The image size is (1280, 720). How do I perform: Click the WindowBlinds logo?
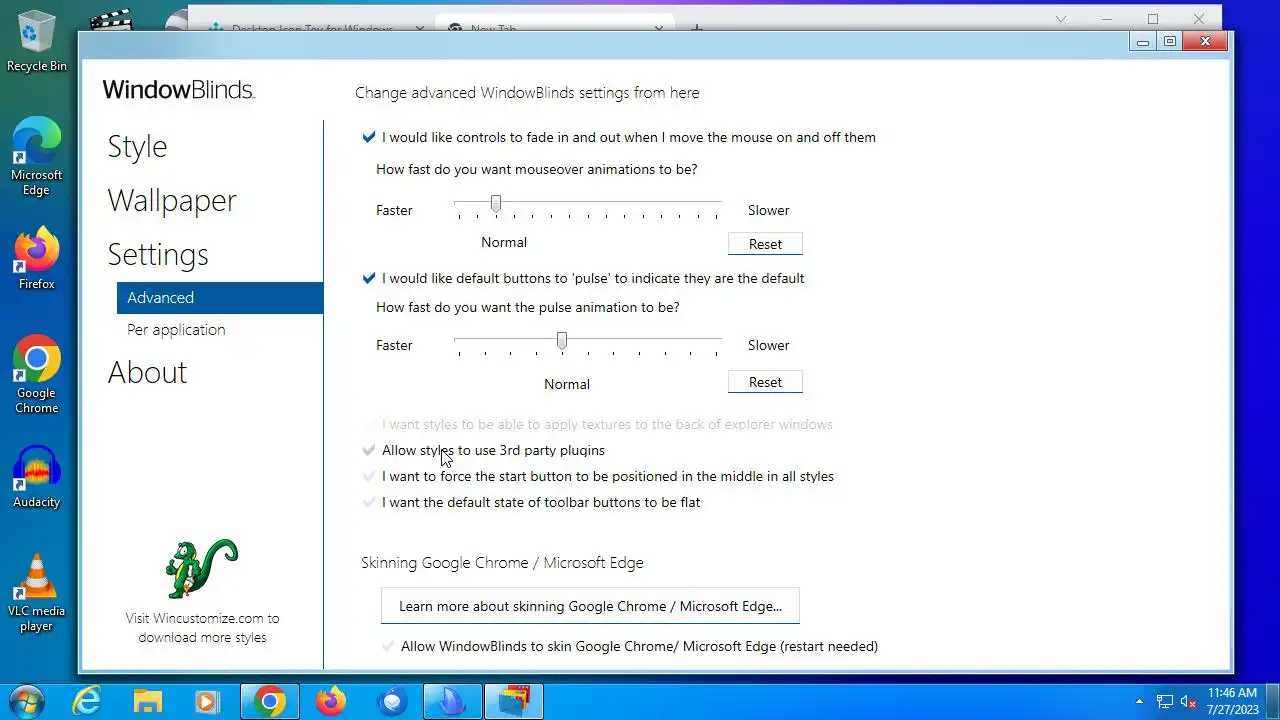[179, 90]
